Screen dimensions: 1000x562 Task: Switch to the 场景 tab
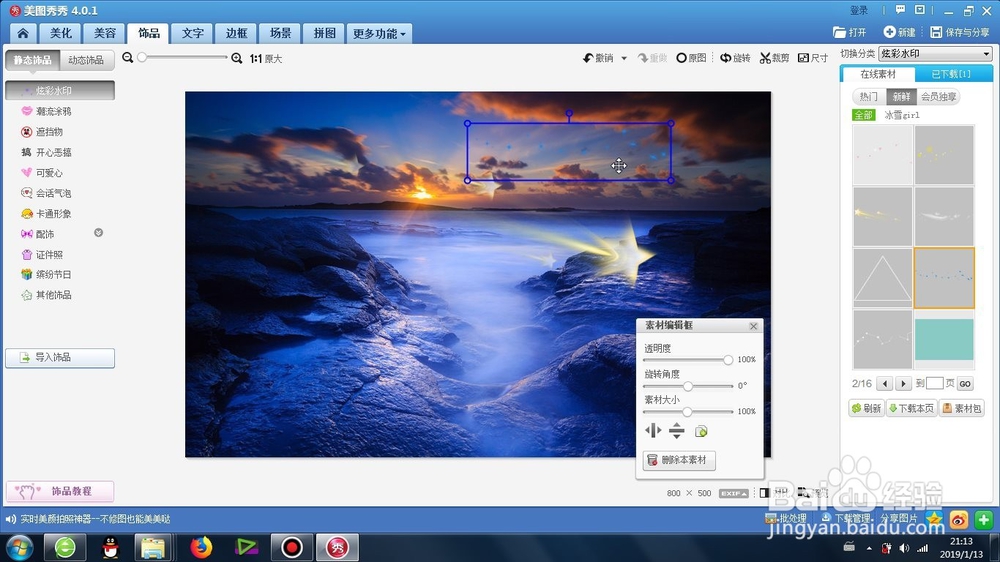coord(280,33)
